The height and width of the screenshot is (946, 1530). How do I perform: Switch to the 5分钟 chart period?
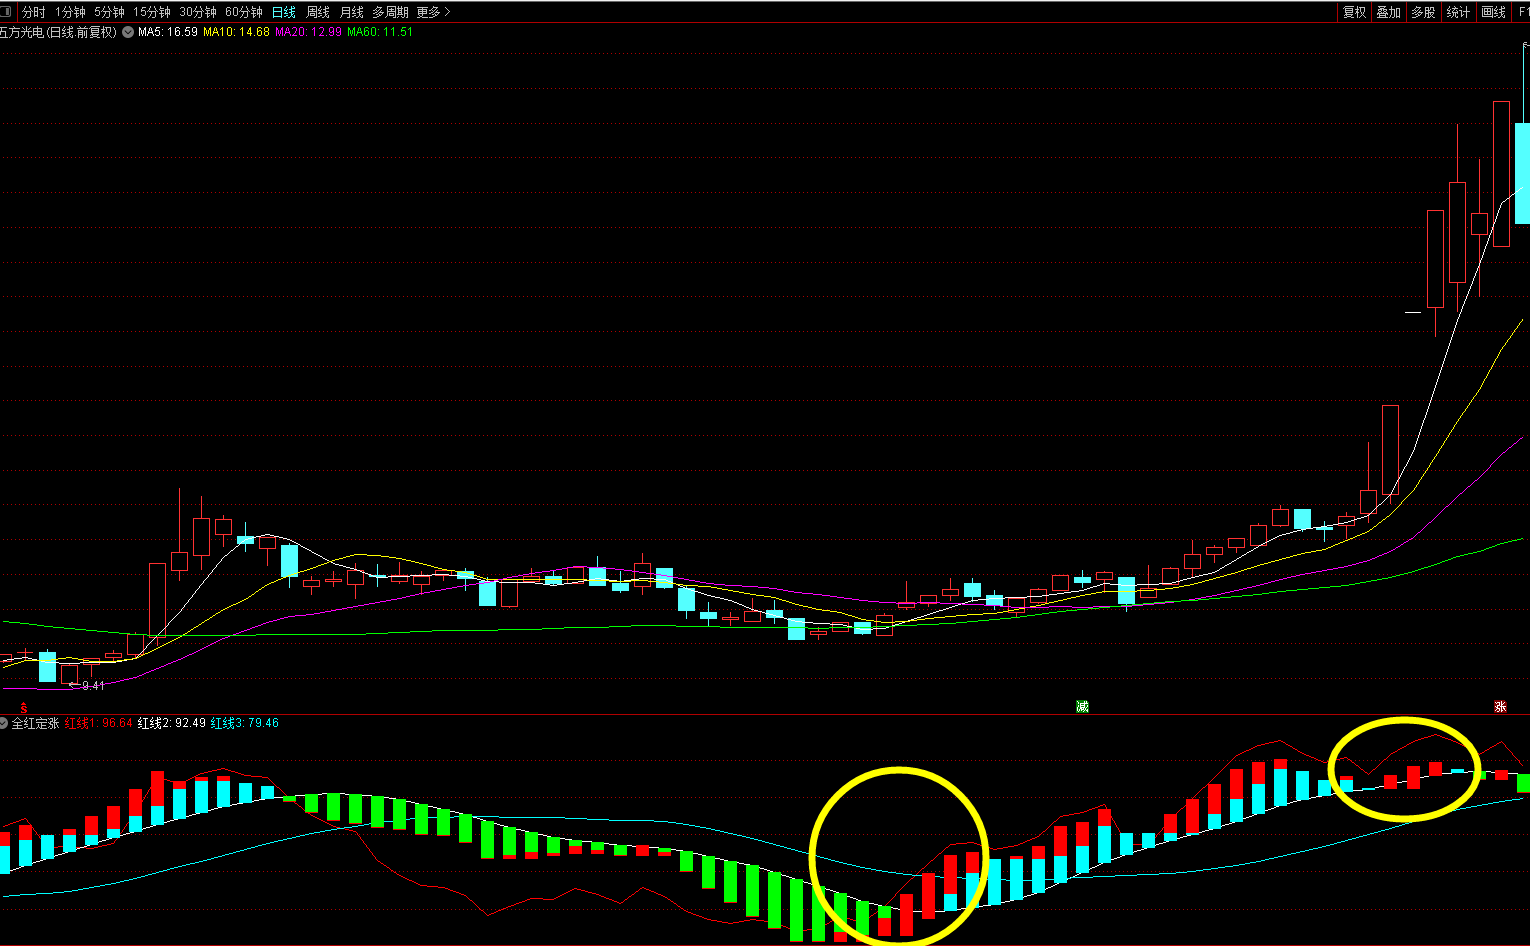109,12
